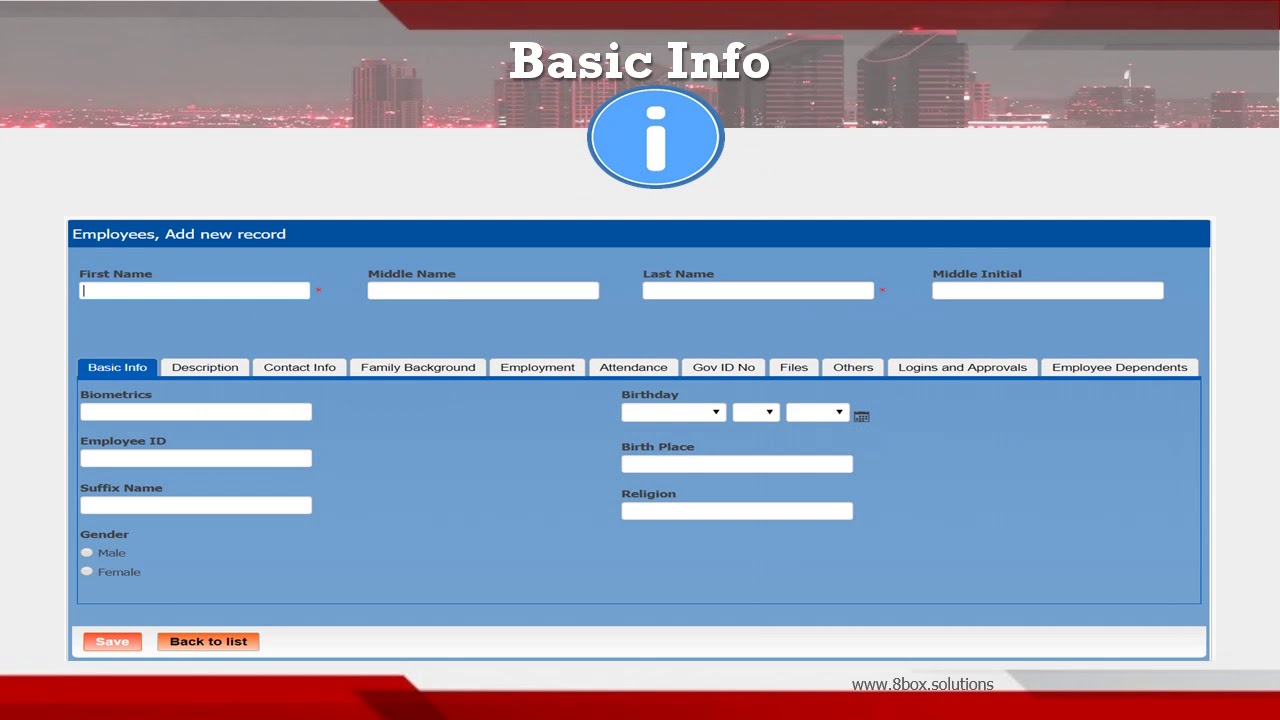Open the Birthday year dropdown

818,412
